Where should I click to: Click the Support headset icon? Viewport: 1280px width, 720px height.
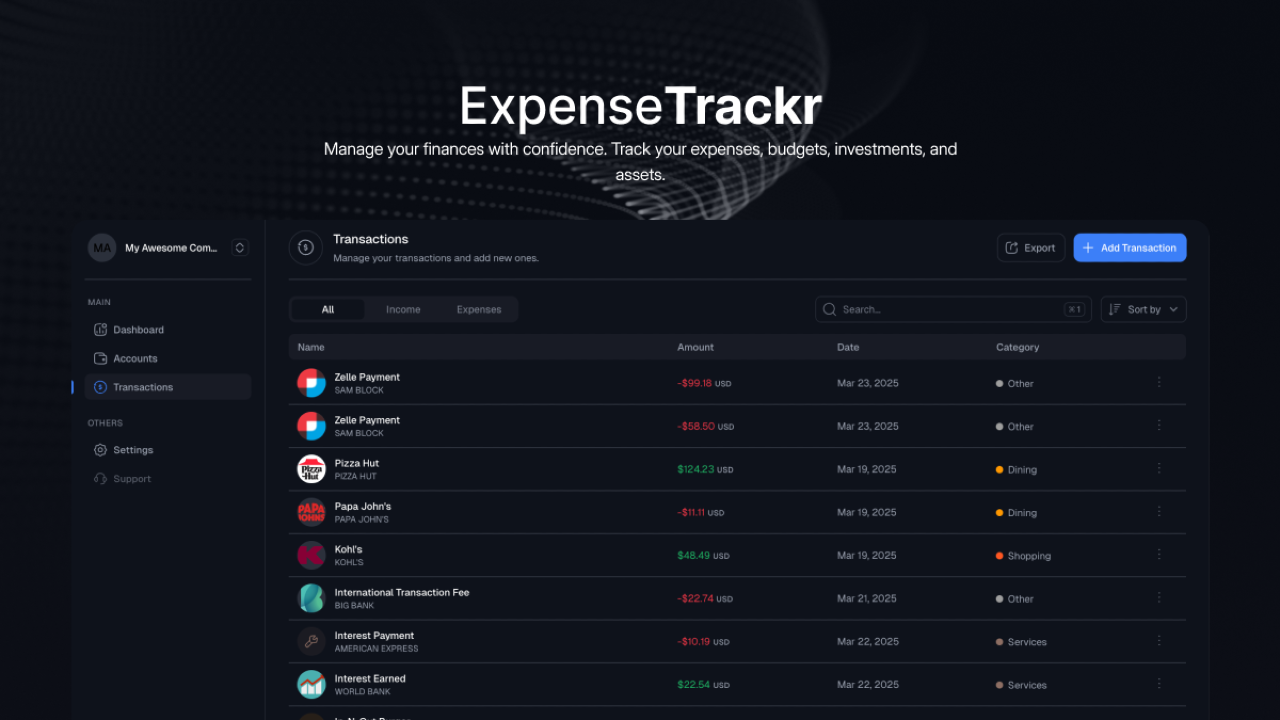101,478
